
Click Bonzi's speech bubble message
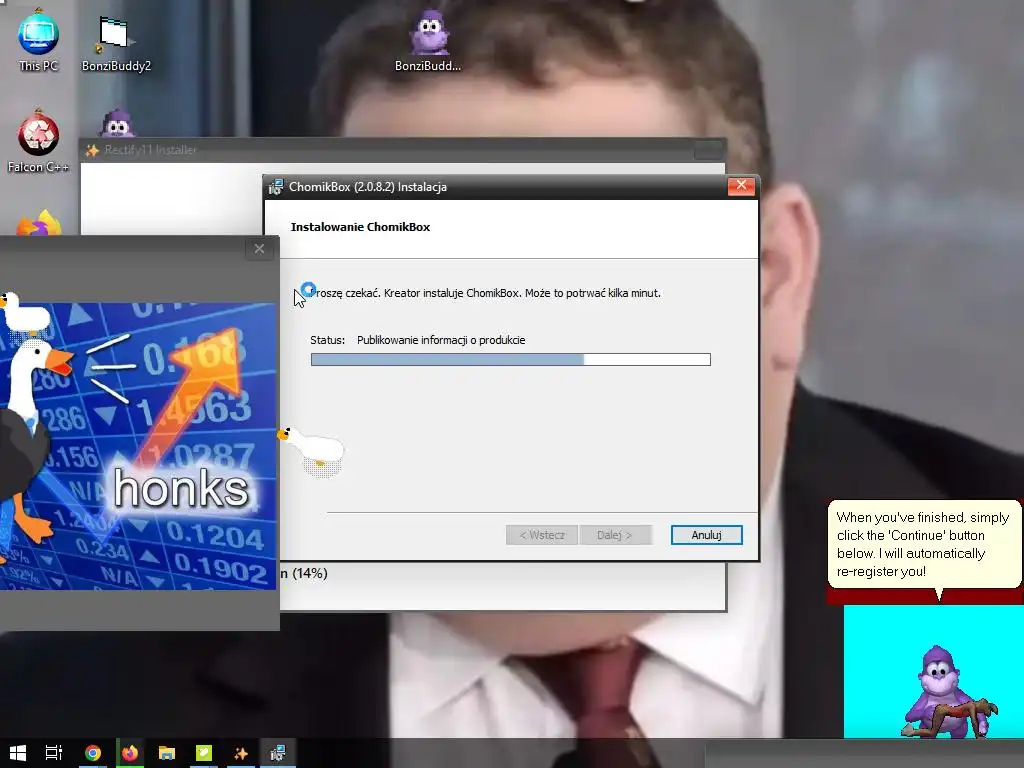coord(923,544)
